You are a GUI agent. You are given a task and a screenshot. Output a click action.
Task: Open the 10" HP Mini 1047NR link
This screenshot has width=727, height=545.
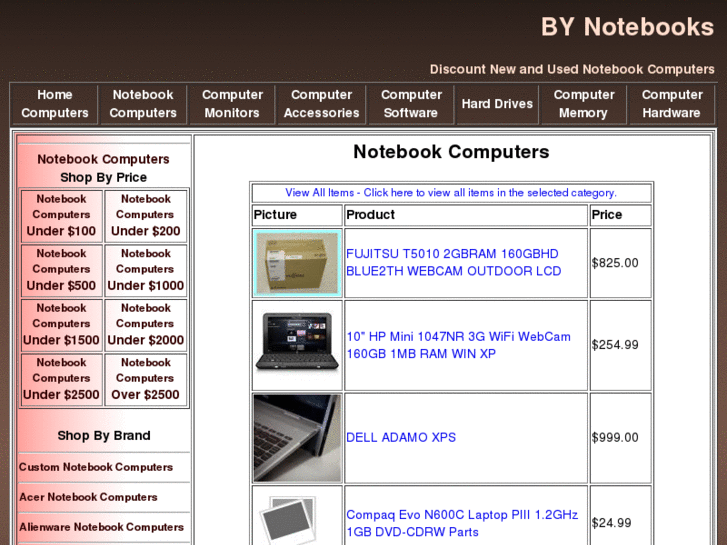459,345
